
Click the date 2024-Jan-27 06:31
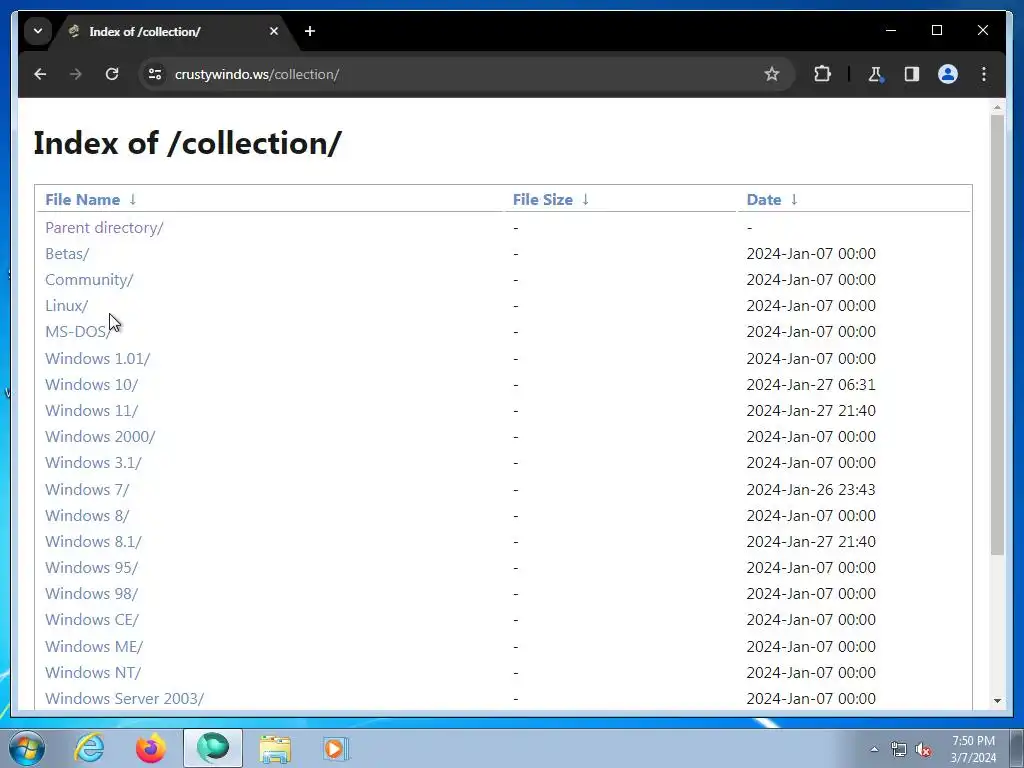click(811, 385)
